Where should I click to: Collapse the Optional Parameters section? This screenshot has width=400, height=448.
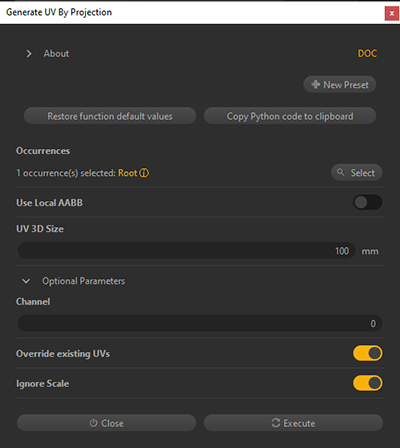pyautogui.click(x=26, y=281)
